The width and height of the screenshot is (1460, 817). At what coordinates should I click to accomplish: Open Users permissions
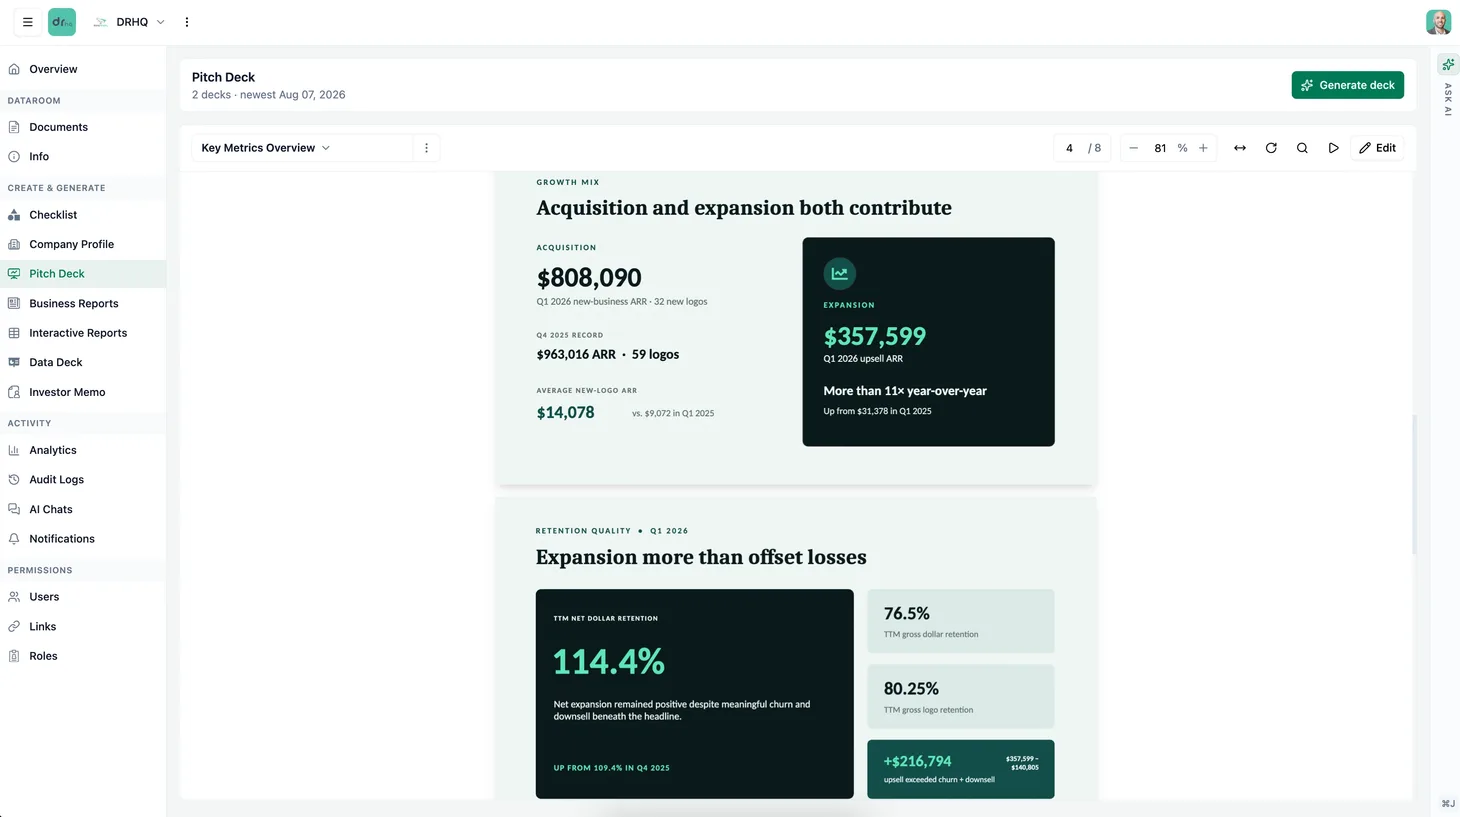pyautogui.click(x=44, y=597)
